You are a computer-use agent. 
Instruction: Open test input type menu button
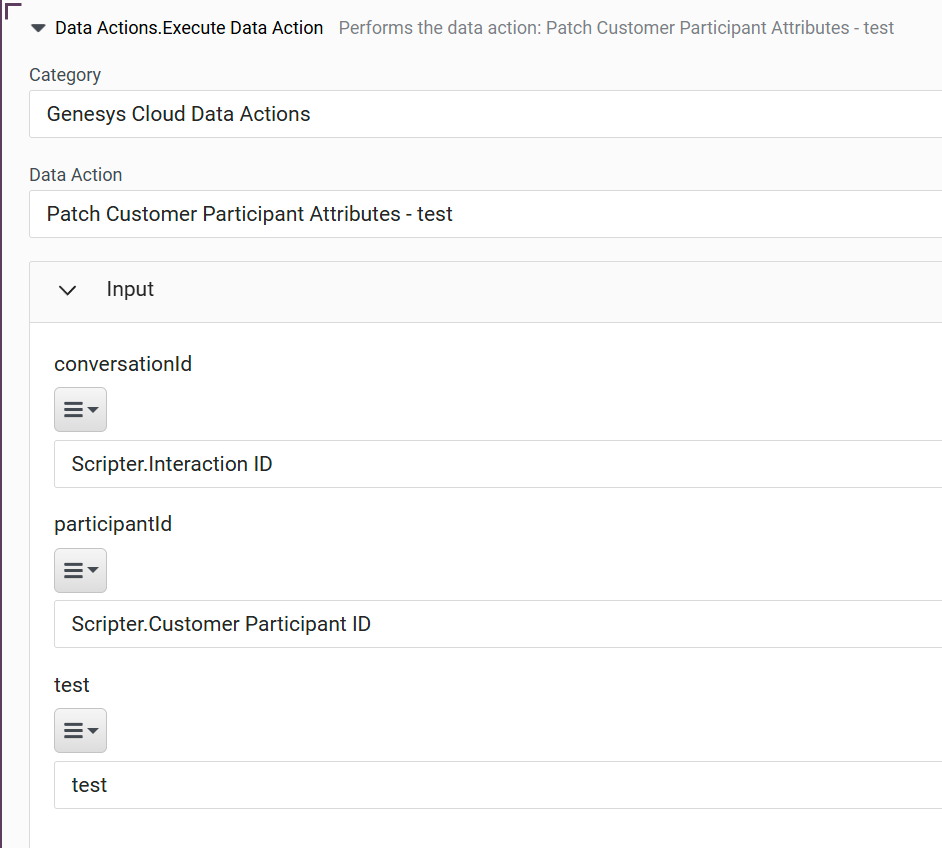click(81, 730)
